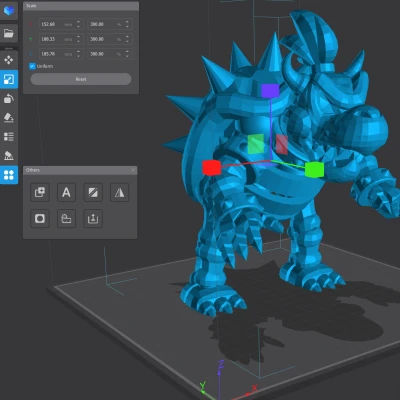Click the Reset scale button

[x=81, y=79]
